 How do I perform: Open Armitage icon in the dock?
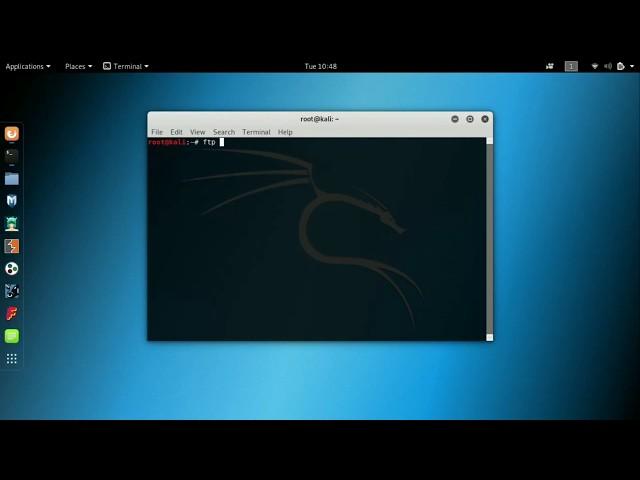pos(11,224)
